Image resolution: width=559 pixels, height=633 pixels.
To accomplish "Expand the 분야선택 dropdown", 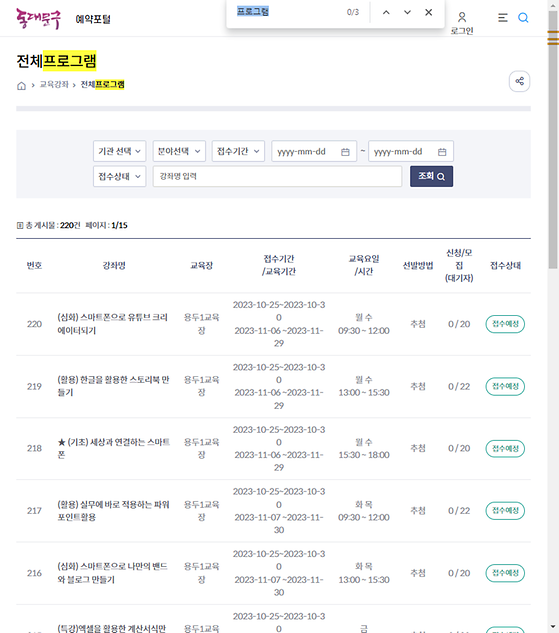I will coord(179,151).
